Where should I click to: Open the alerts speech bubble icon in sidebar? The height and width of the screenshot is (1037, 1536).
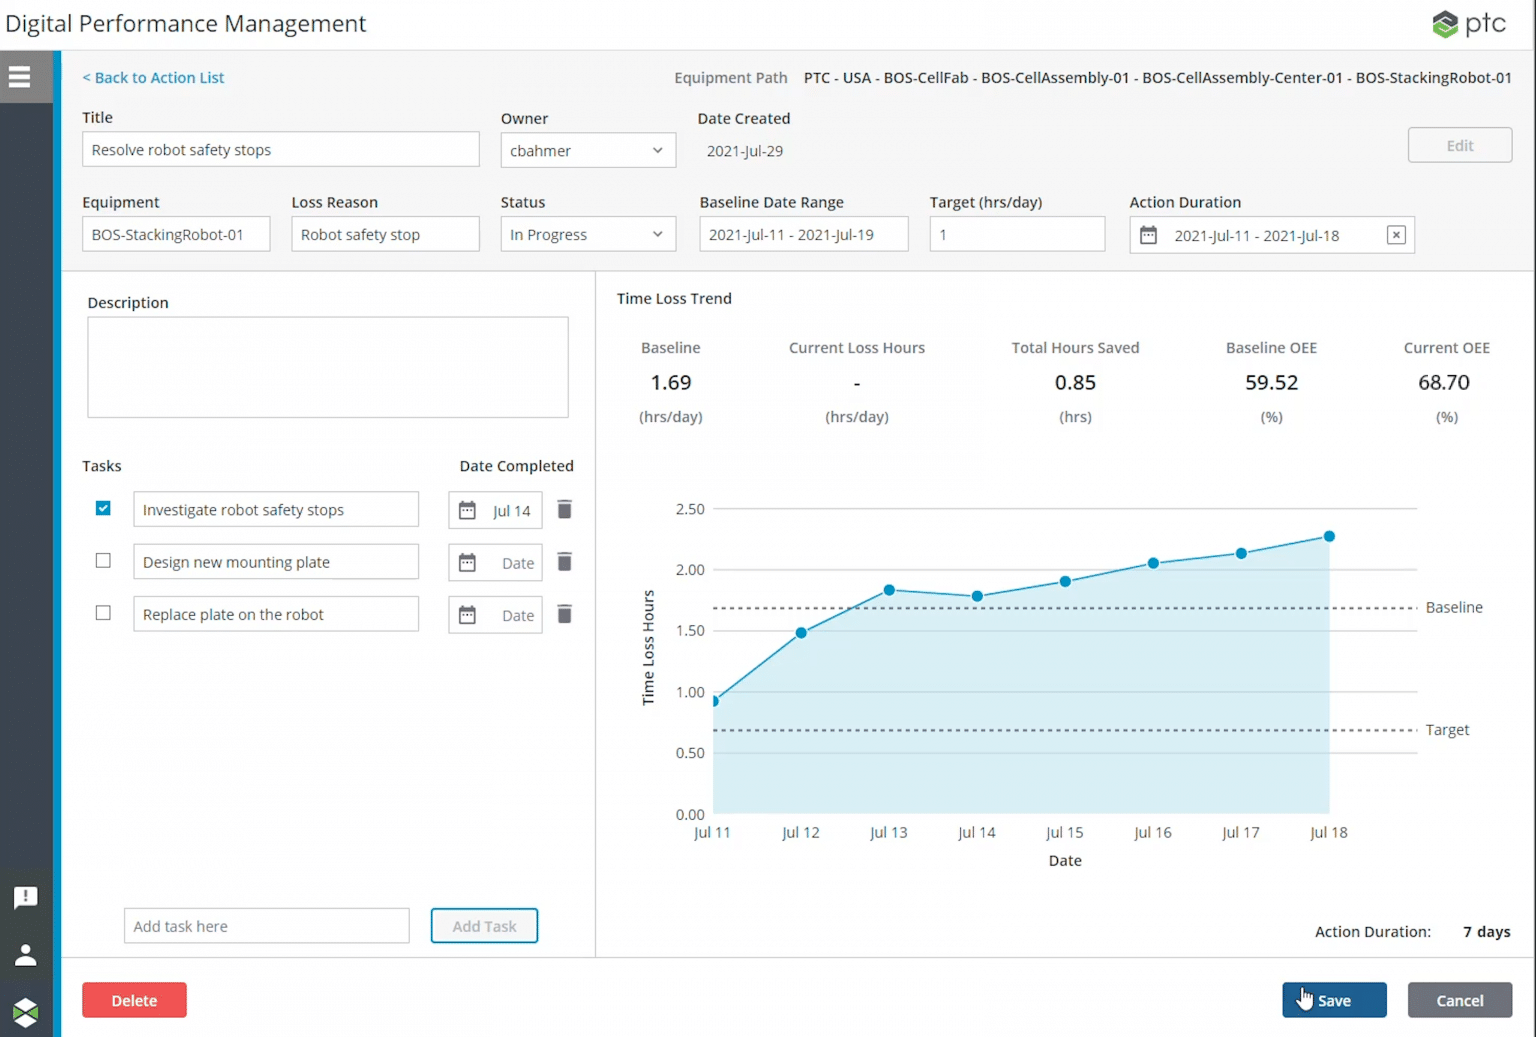tap(26, 897)
